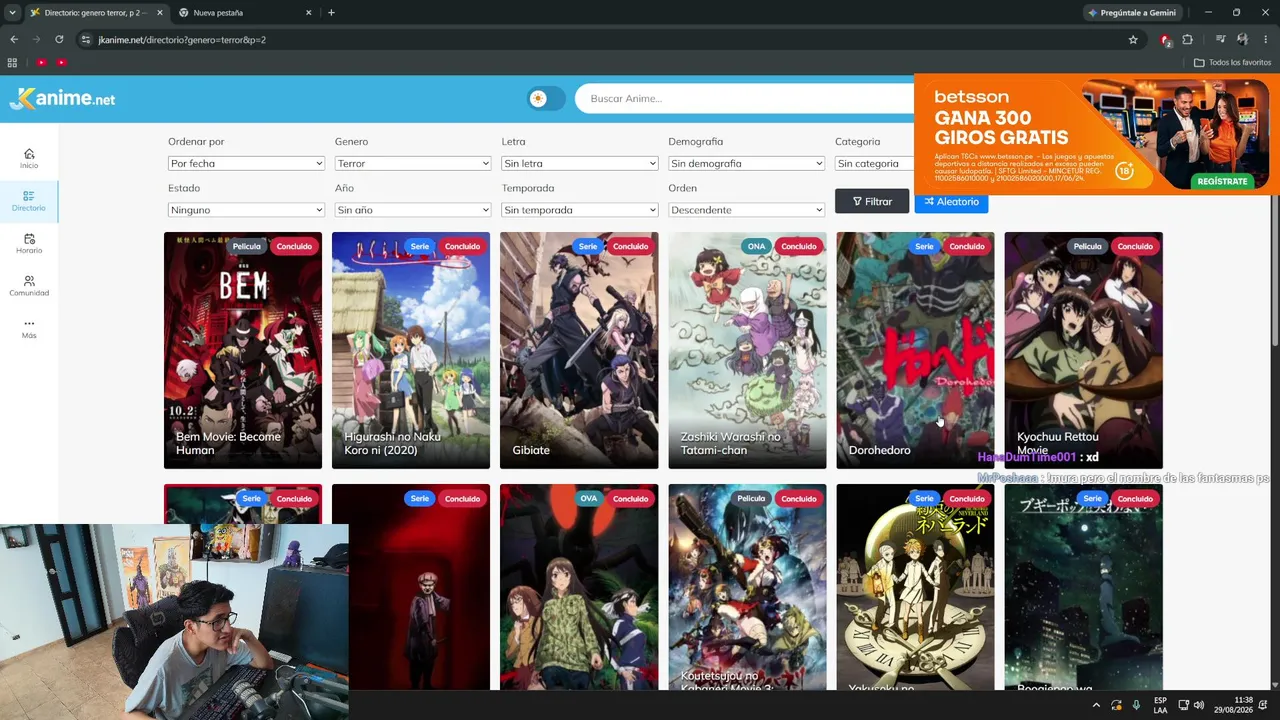1280x720 pixels.
Task: Click Pregúntale a Gemini button
Action: click(1131, 13)
